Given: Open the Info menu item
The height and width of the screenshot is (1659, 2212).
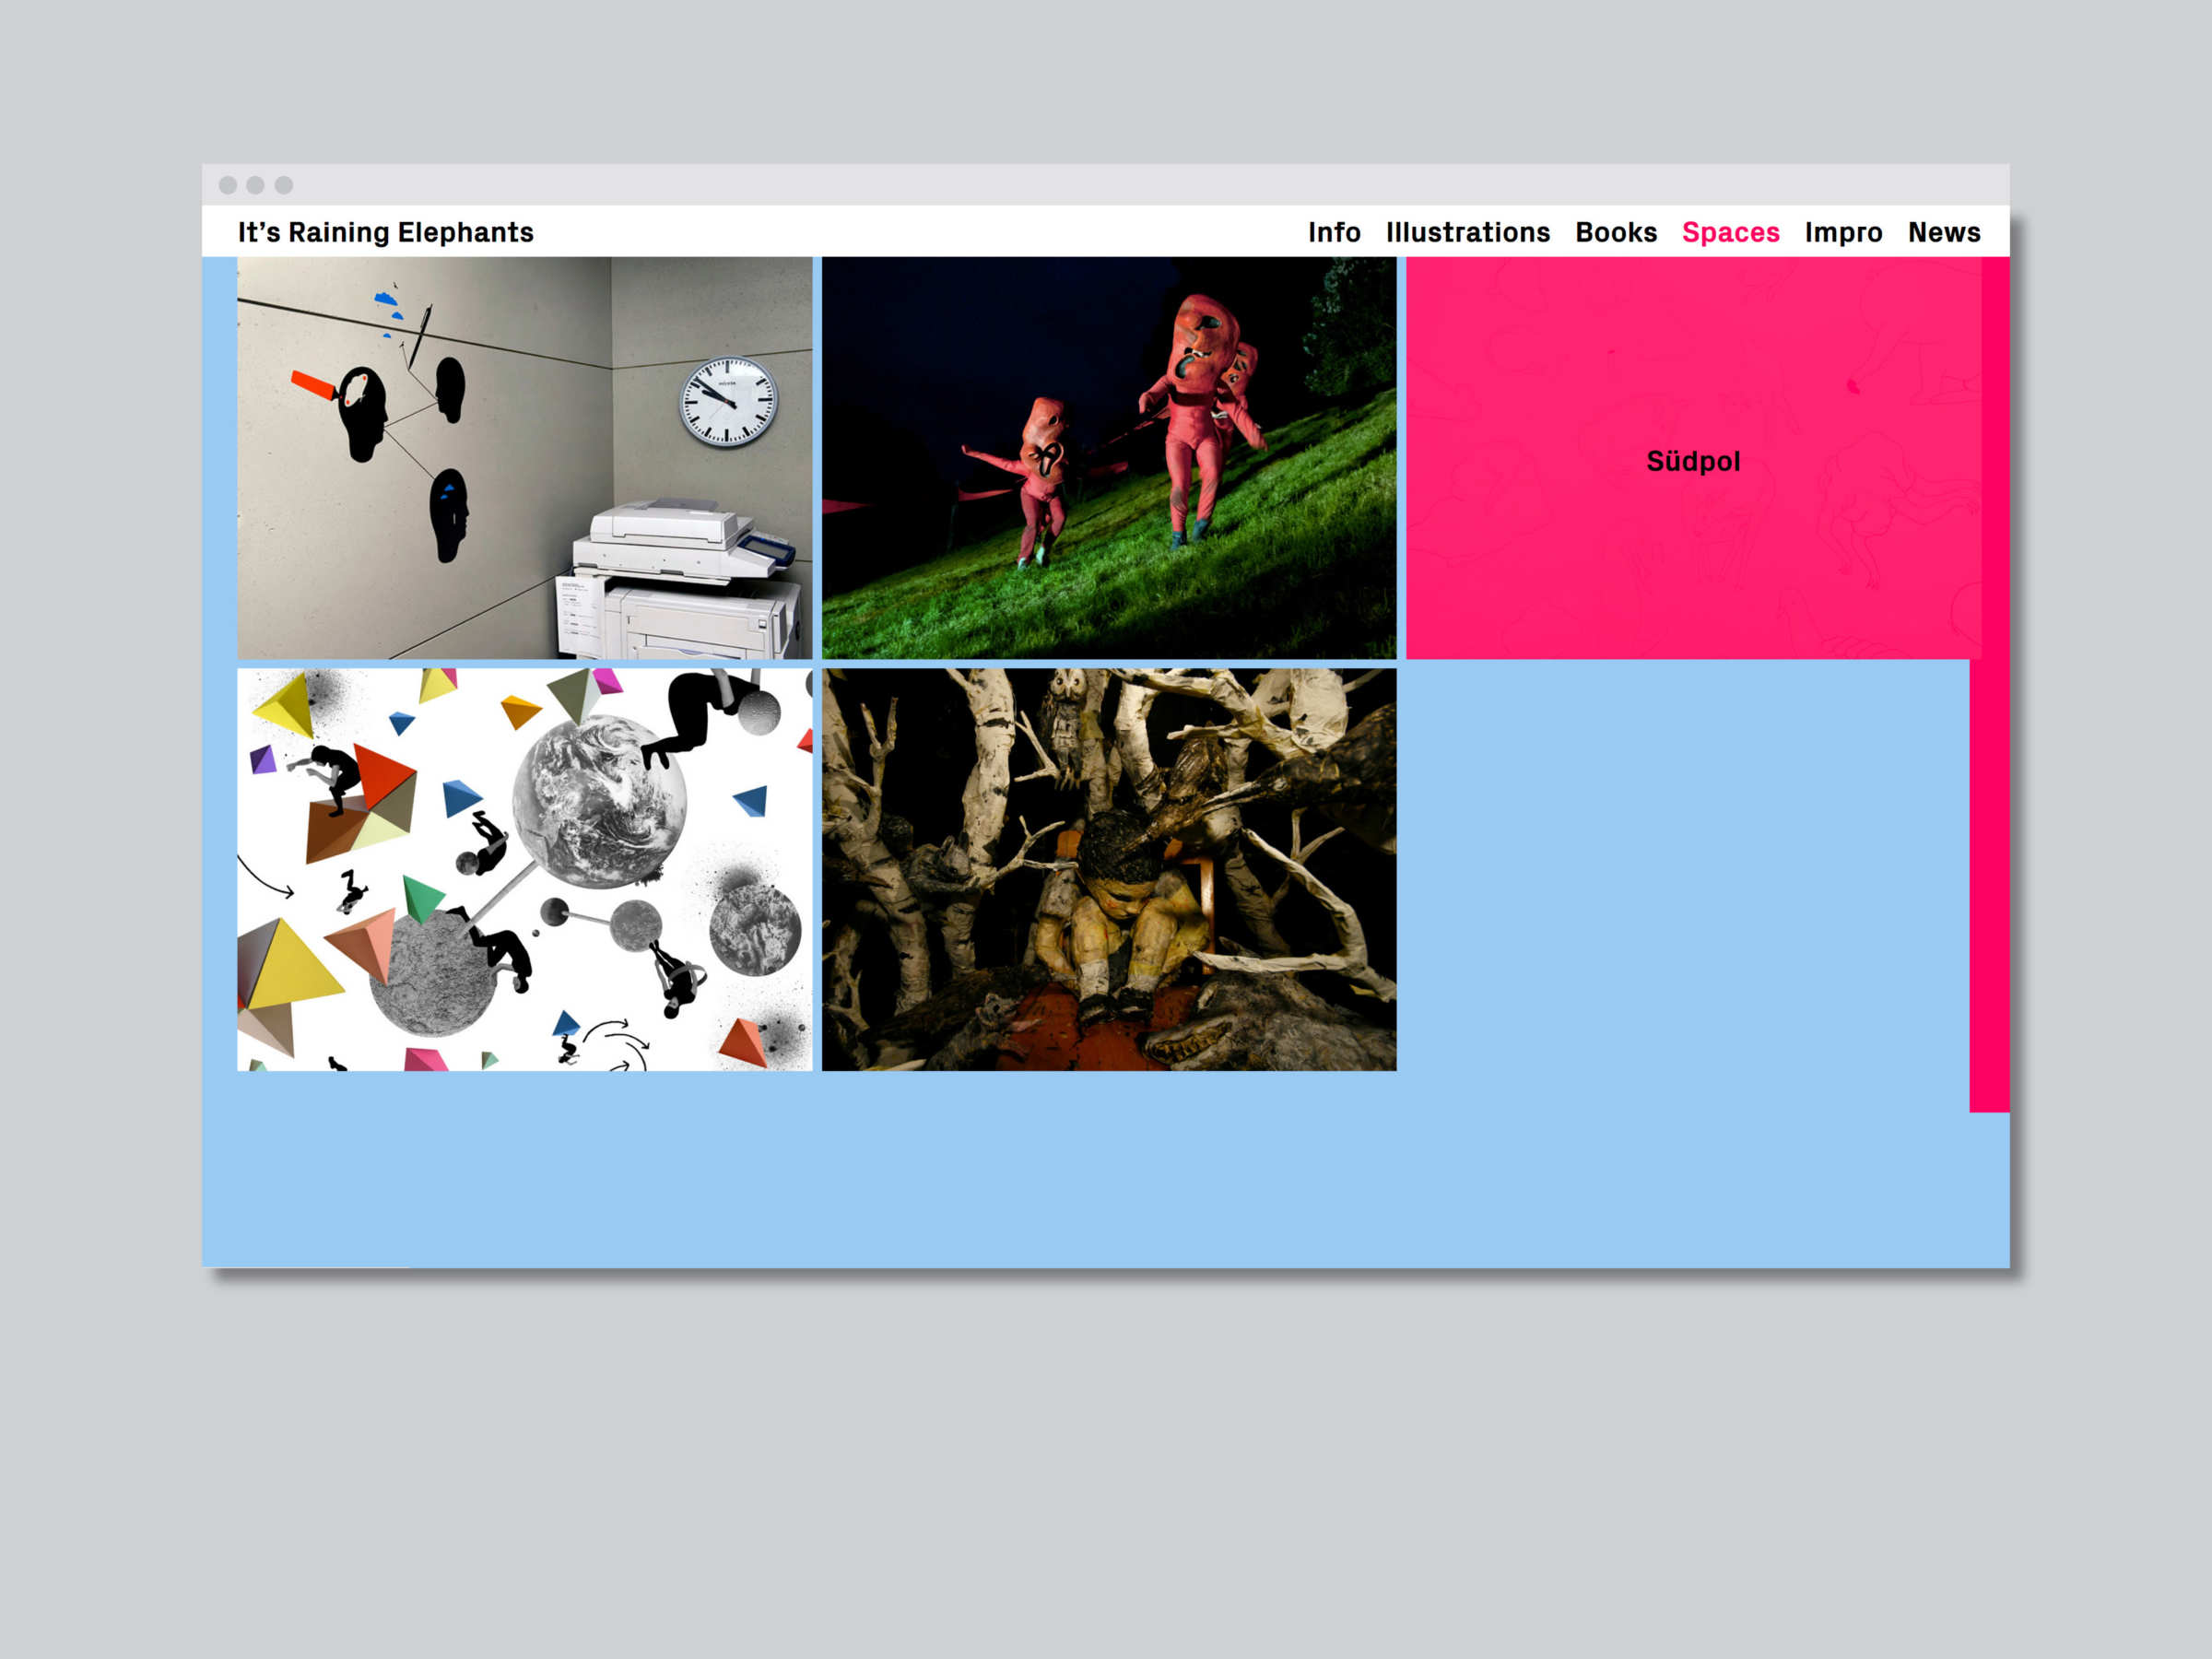Looking at the screenshot, I should 1334,232.
